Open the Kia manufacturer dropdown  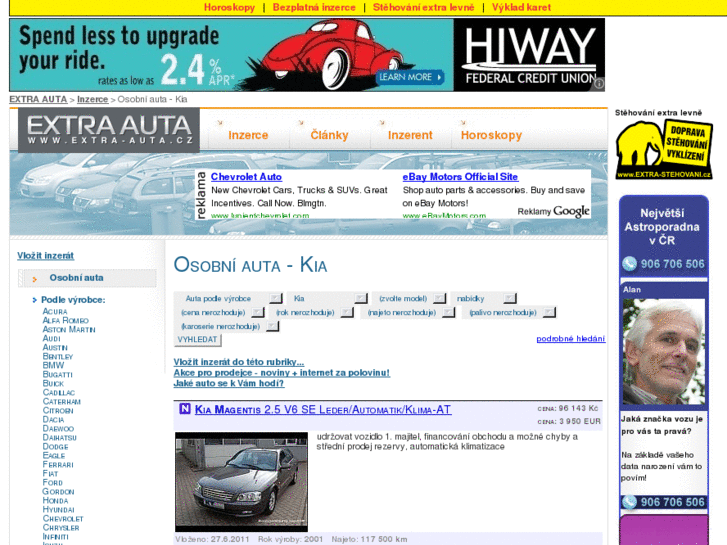click(x=327, y=298)
